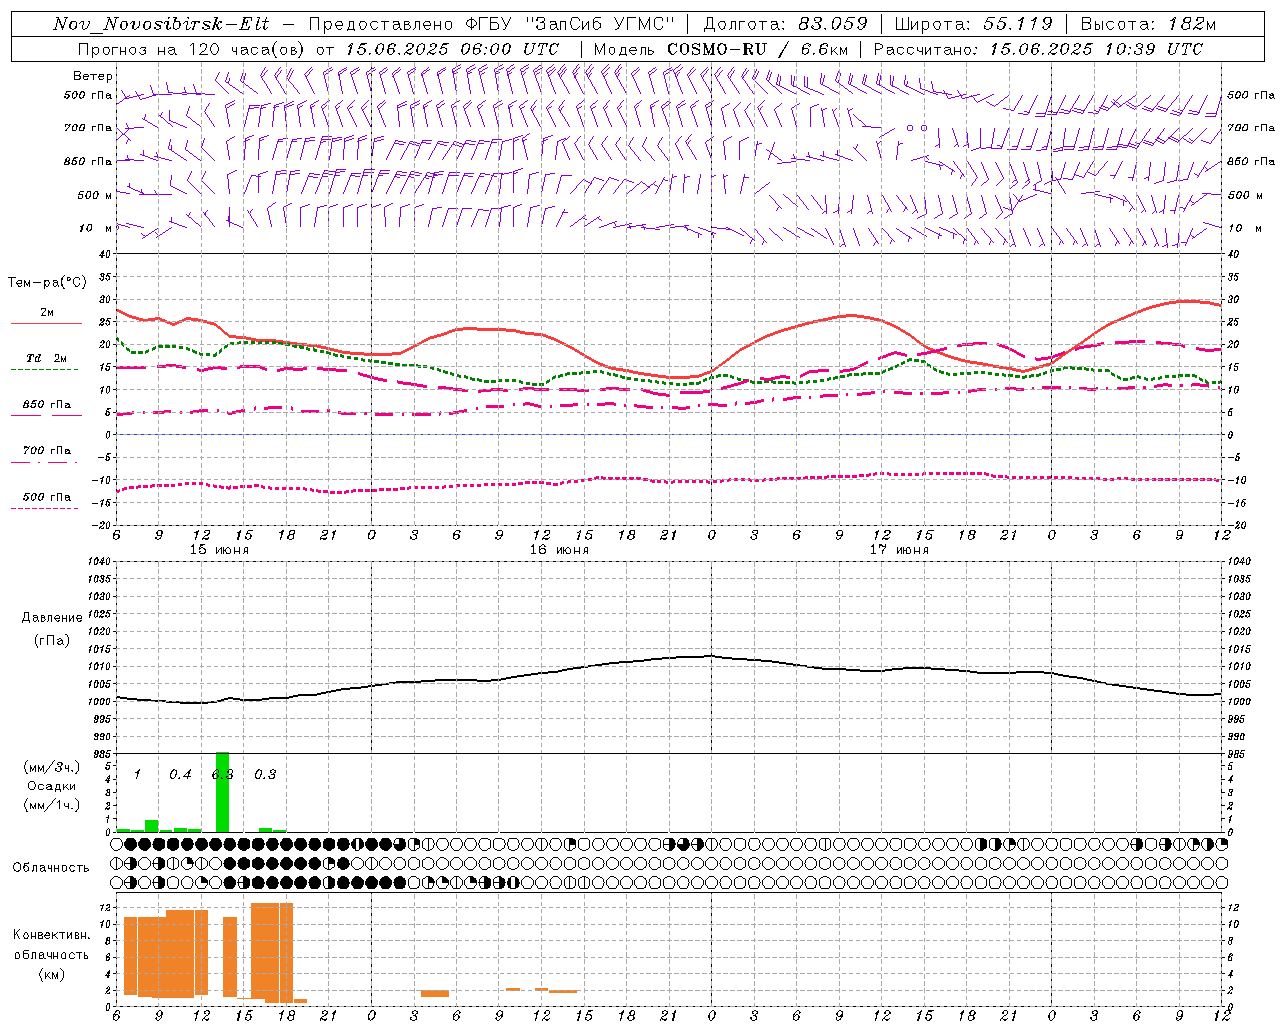Click the "Осадки" precipitation label
1280x1024 pixels.
click(x=51, y=786)
